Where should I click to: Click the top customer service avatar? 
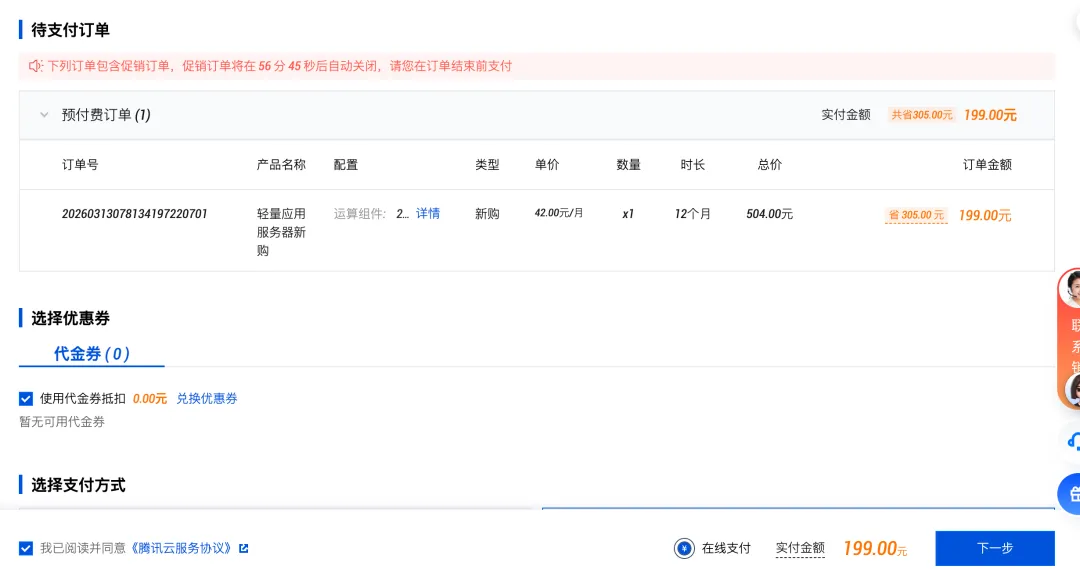[x=1071, y=288]
